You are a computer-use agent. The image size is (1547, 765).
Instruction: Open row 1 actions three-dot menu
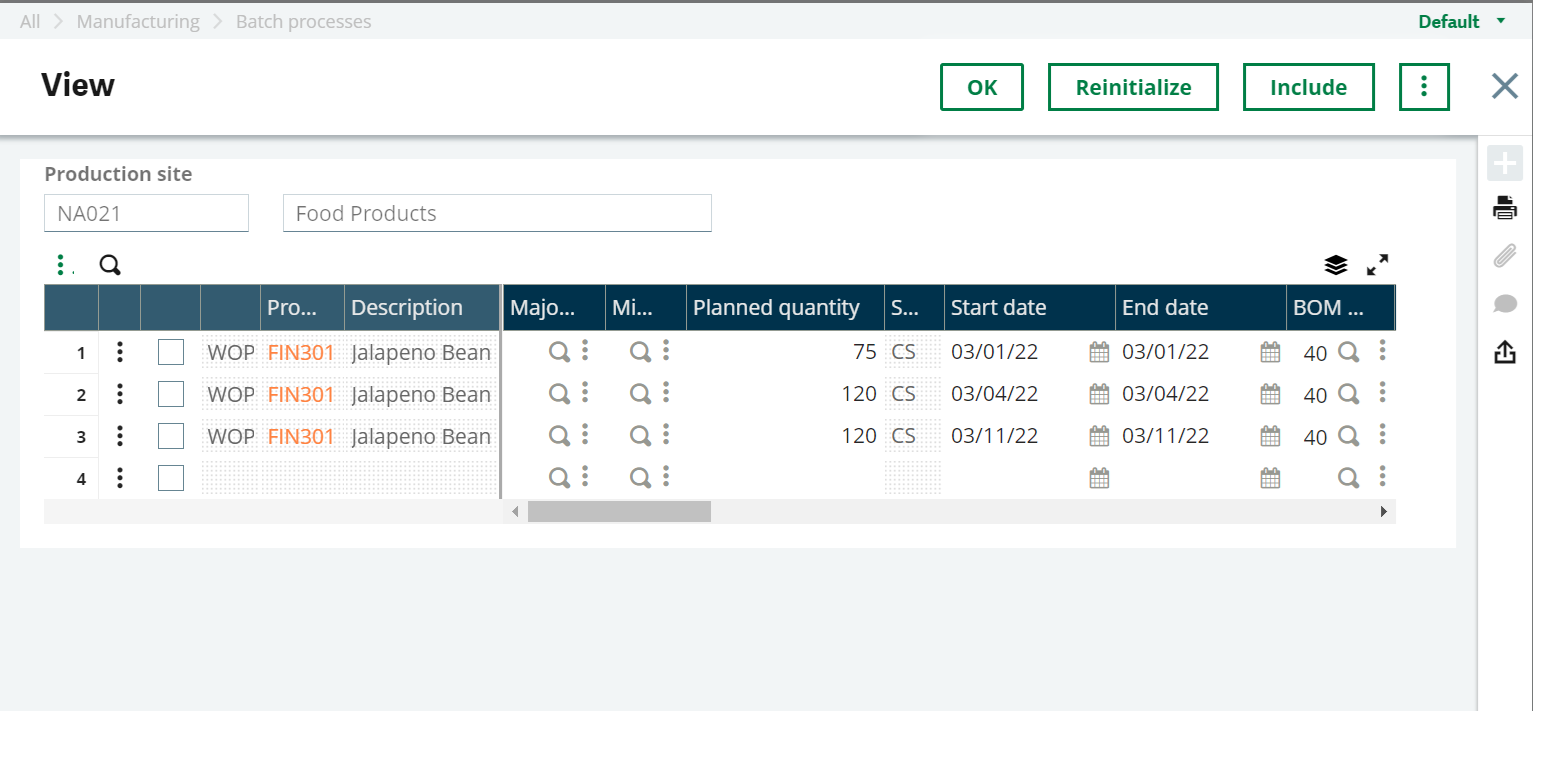point(120,352)
